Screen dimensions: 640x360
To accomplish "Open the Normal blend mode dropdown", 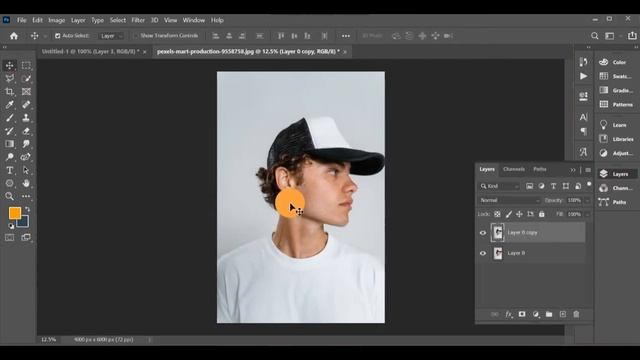I will coord(509,200).
